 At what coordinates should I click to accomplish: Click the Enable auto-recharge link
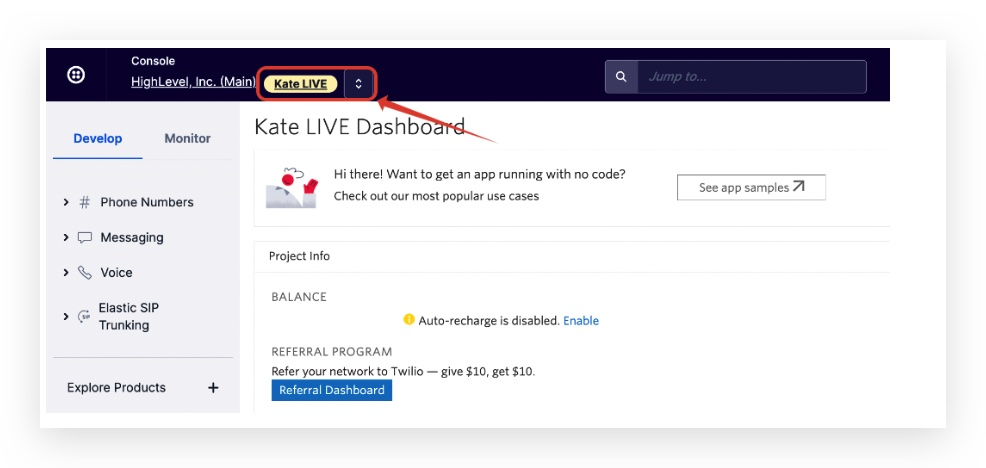coord(581,321)
